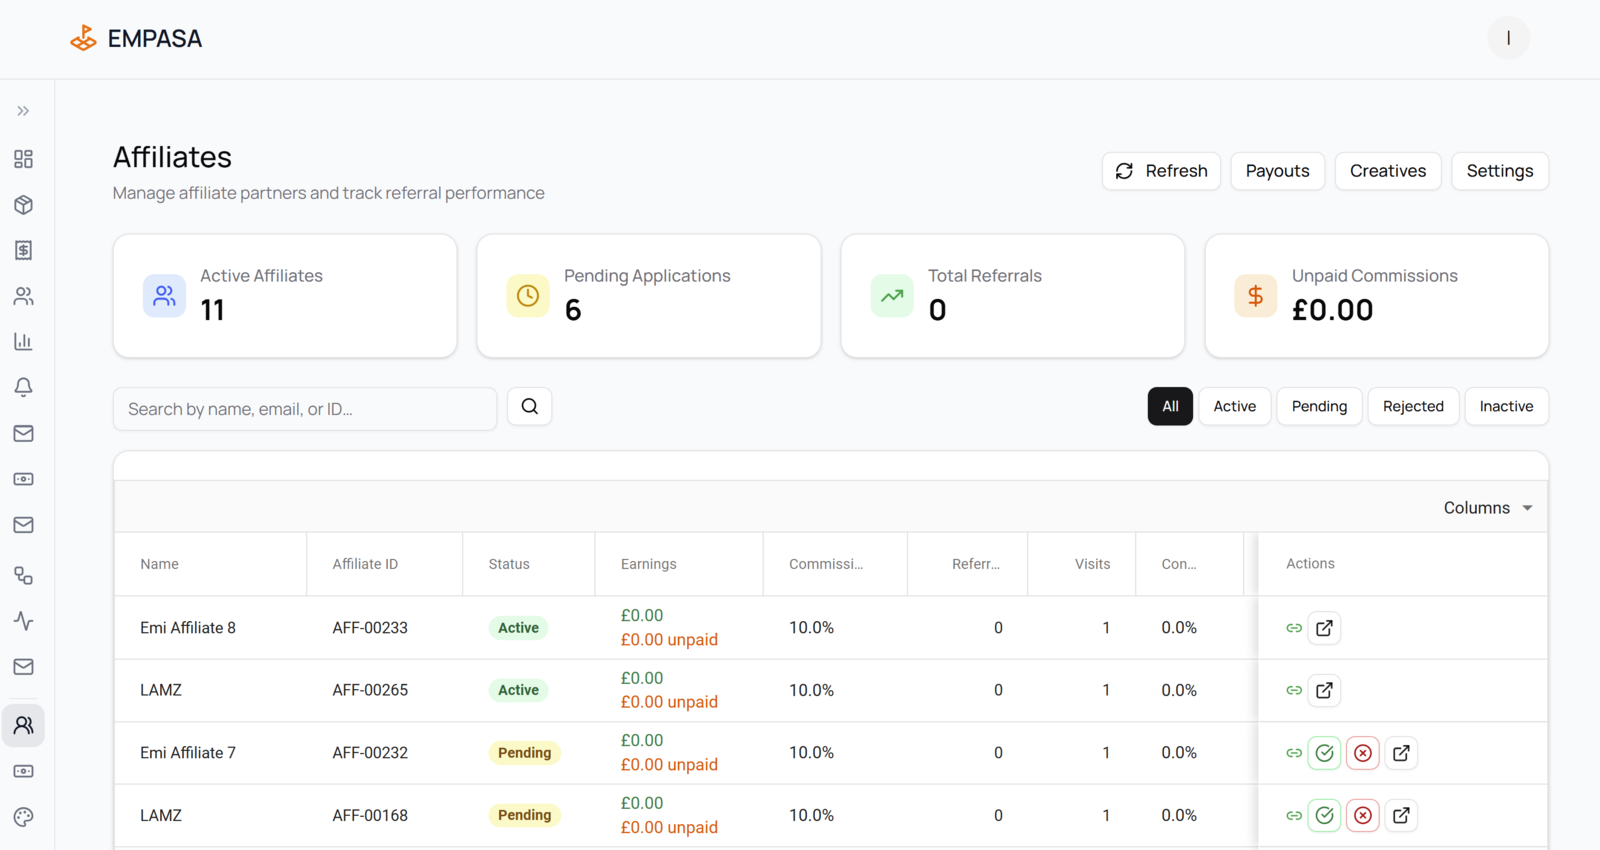Reject AFF-00168 application
This screenshot has height=850, width=1600.
[x=1363, y=816]
